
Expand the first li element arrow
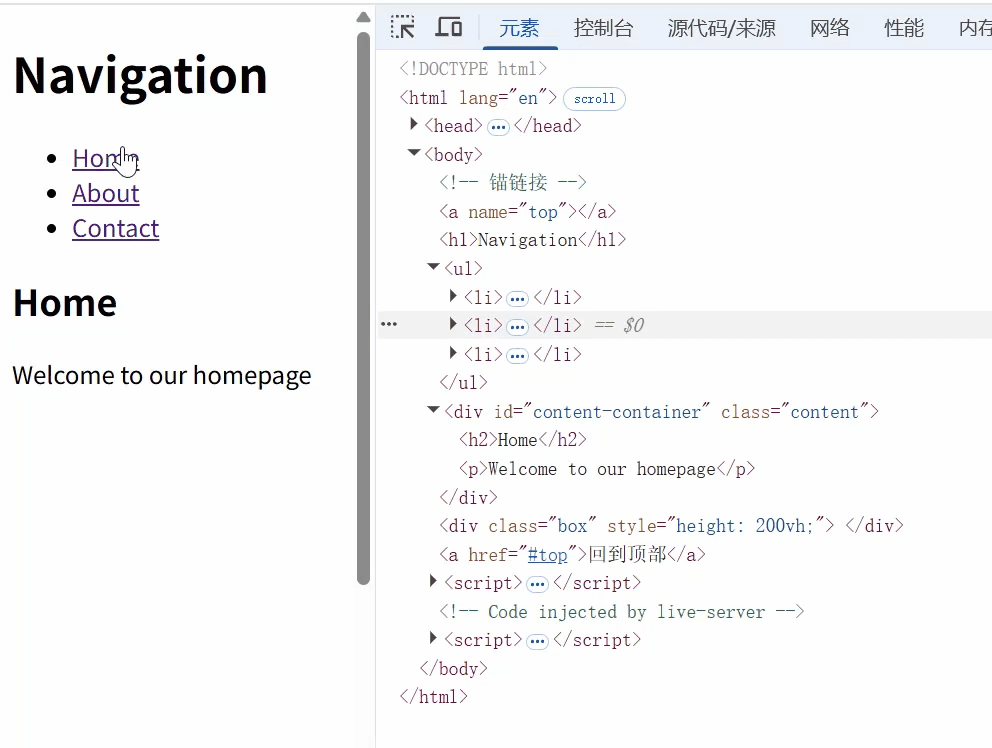[453, 296]
